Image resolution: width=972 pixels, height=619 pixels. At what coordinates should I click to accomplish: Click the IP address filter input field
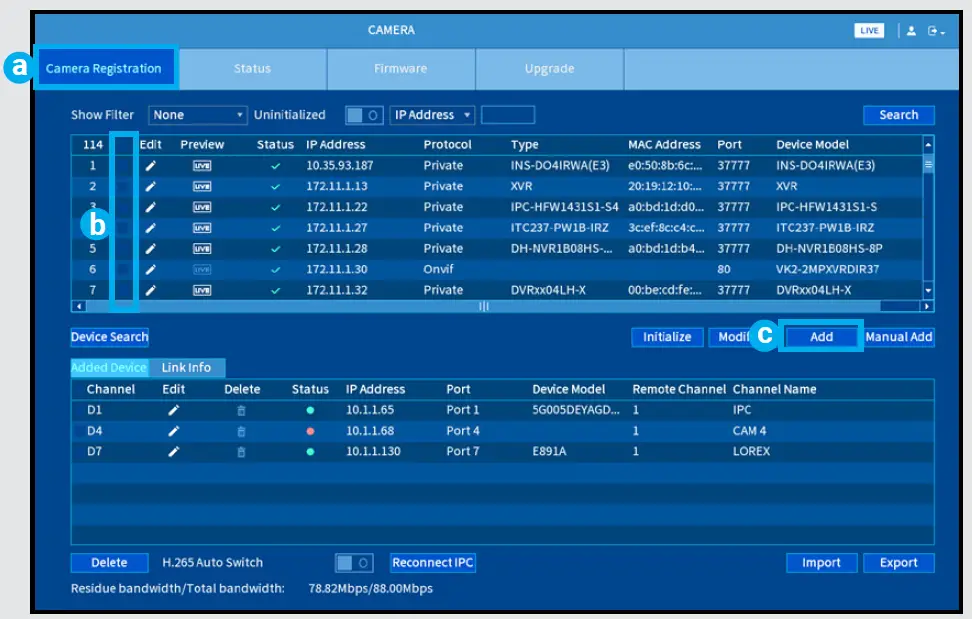point(507,115)
